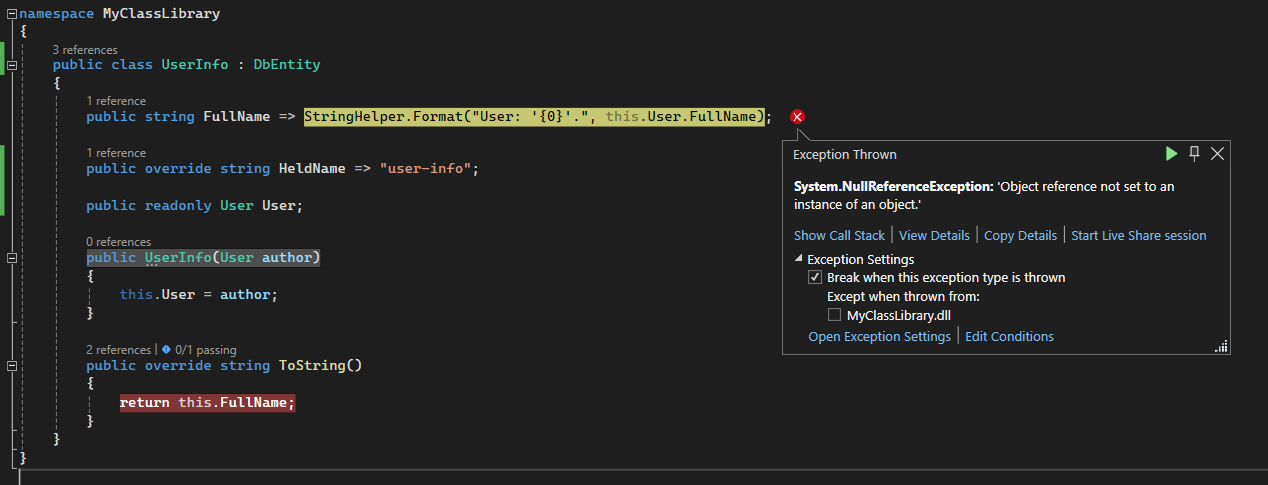Screen dimensions: 1268x485
Task: Collapse the ToString method outline
Action: 12,366
